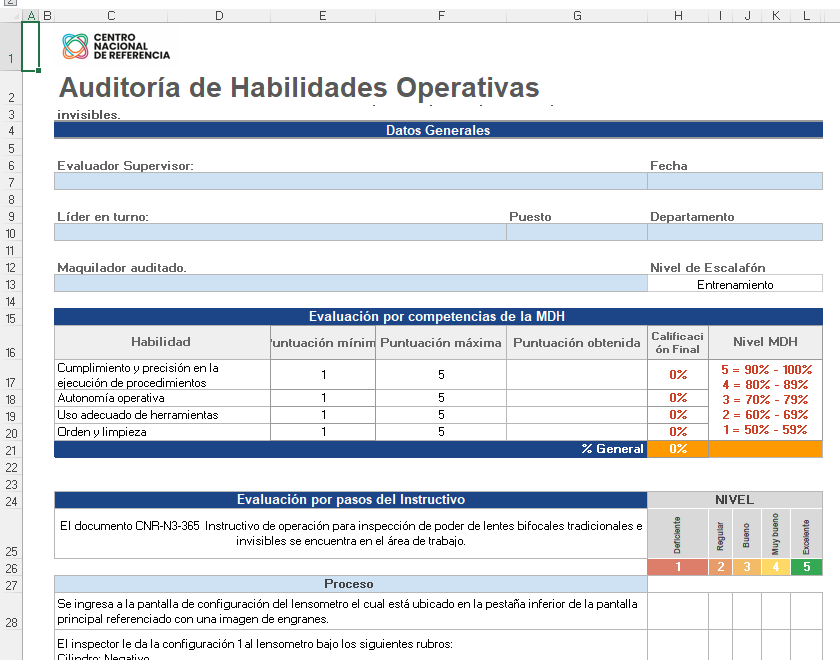Image resolution: width=840 pixels, height=660 pixels.
Task: Click the Evaluación por competencias title bar
Action: [437, 316]
